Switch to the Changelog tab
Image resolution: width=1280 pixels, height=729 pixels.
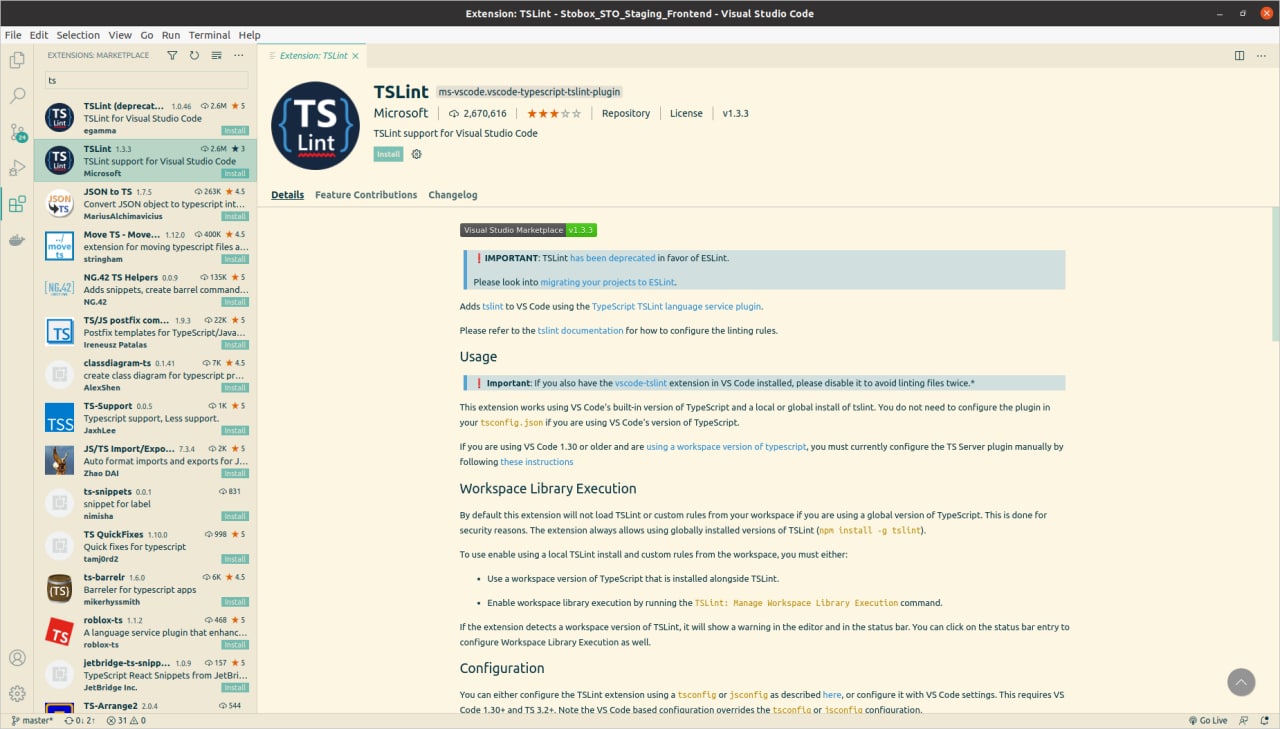(x=453, y=195)
